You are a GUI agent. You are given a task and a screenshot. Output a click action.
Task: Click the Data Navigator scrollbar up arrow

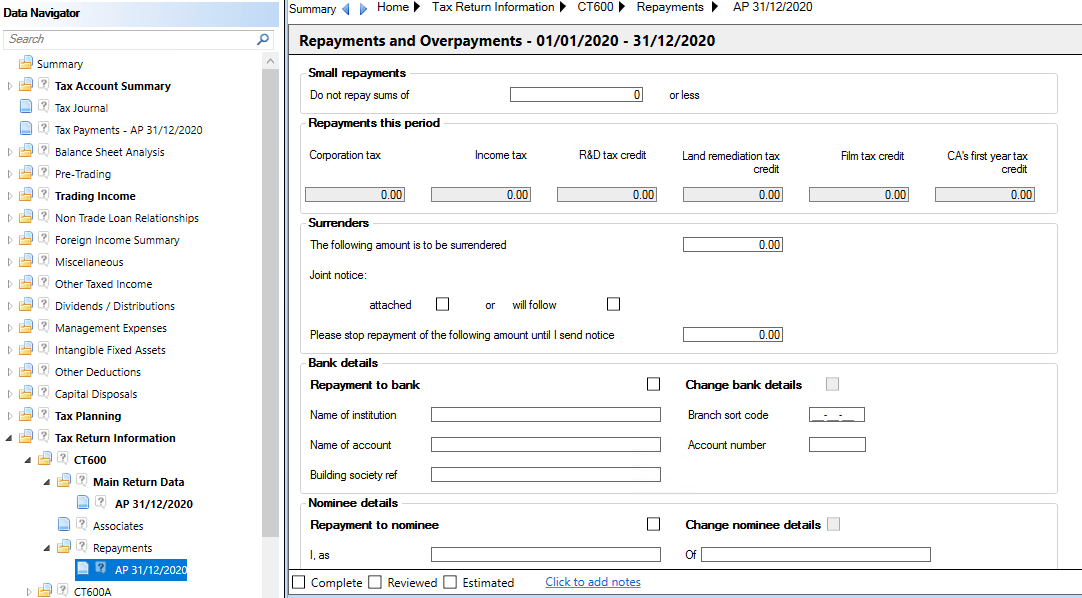point(270,61)
